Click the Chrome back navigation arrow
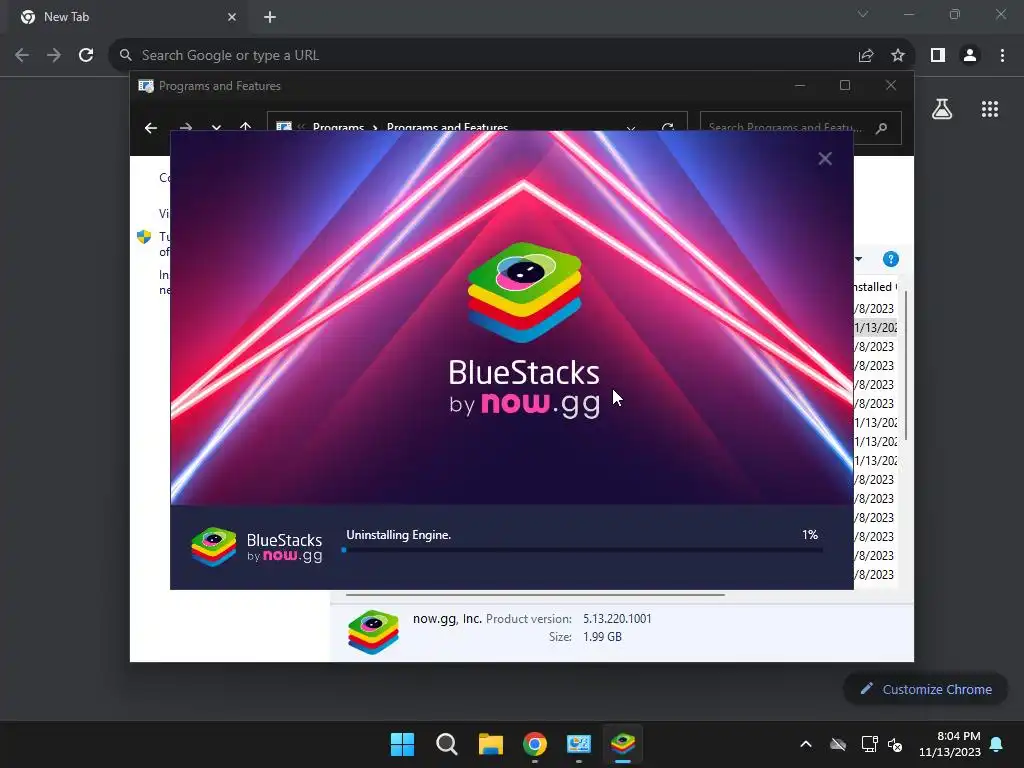This screenshot has height=768, width=1024. coord(22,56)
